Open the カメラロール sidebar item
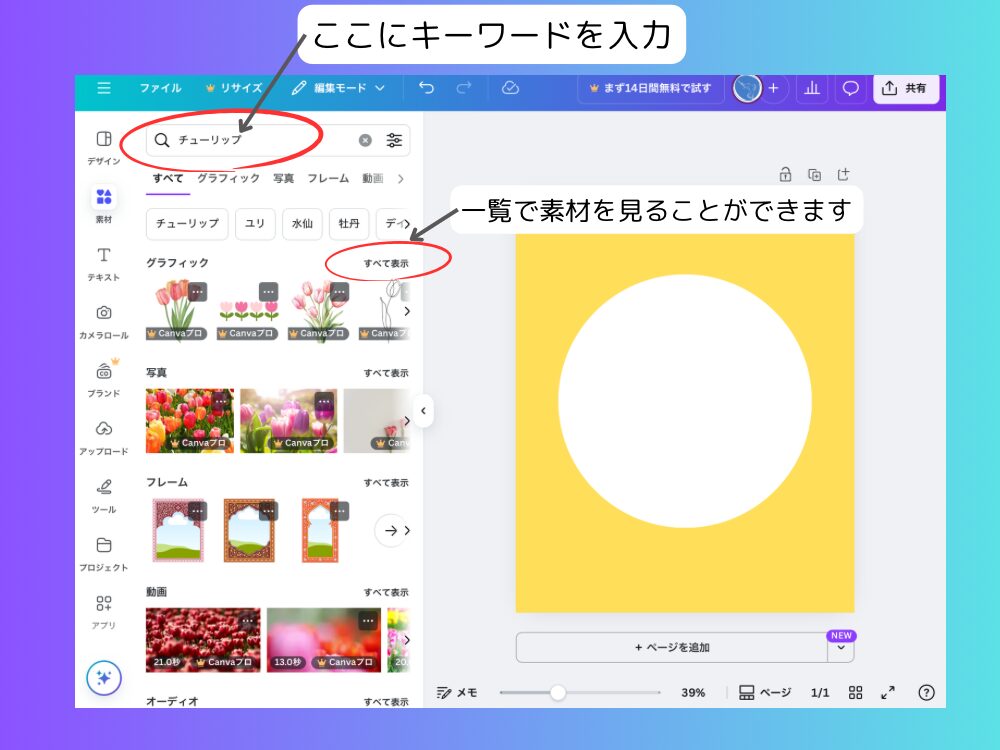The height and width of the screenshot is (750, 1000). (x=104, y=321)
